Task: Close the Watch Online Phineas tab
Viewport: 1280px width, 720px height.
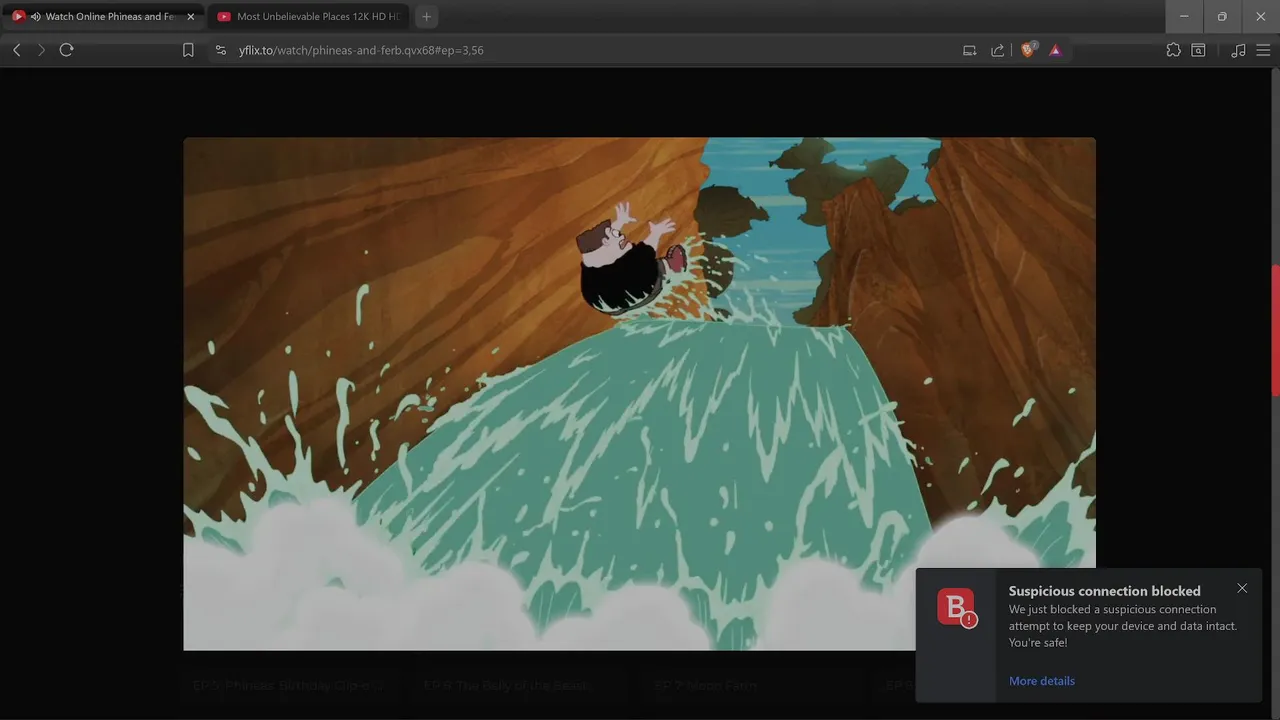Action: [191, 17]
